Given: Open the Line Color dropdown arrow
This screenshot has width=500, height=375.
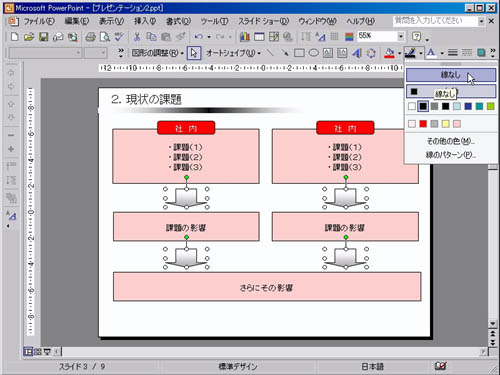Looking at the screenshot, I should click(x=421, y=53).
